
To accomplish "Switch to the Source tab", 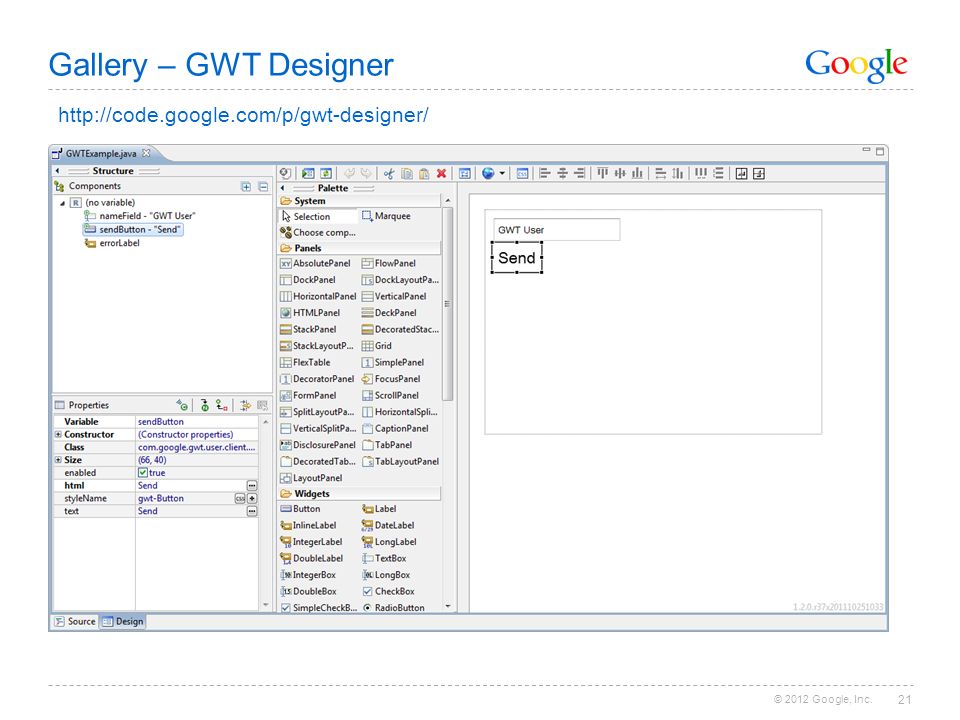I will pos(75,621).
